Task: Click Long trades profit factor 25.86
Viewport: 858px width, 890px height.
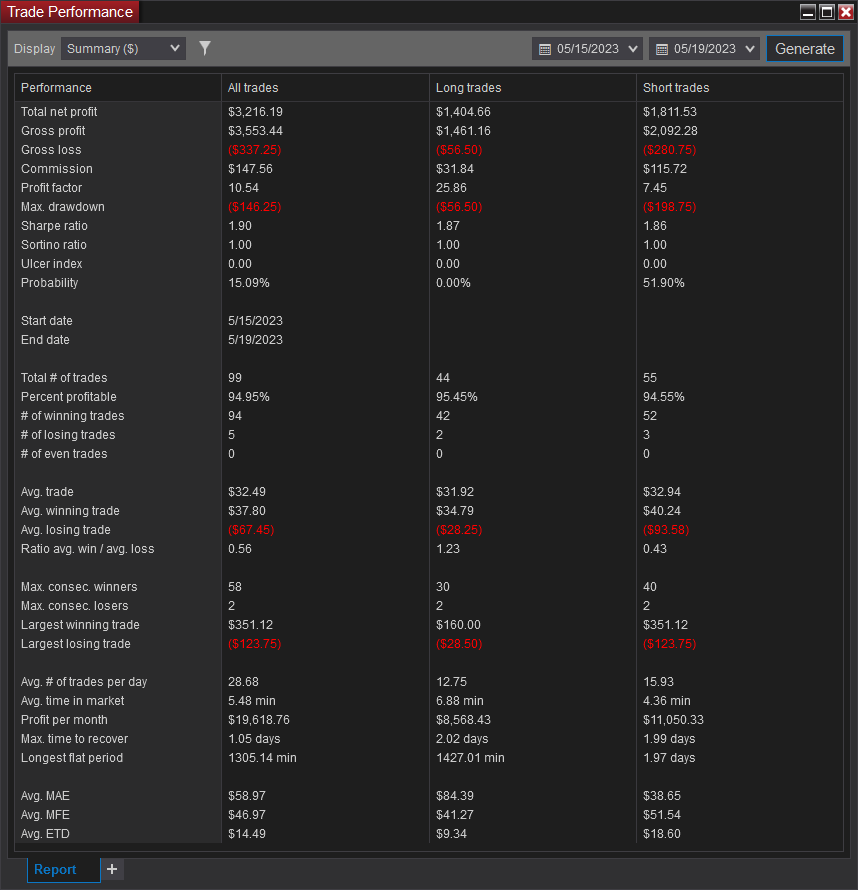Action: [451, 188]
